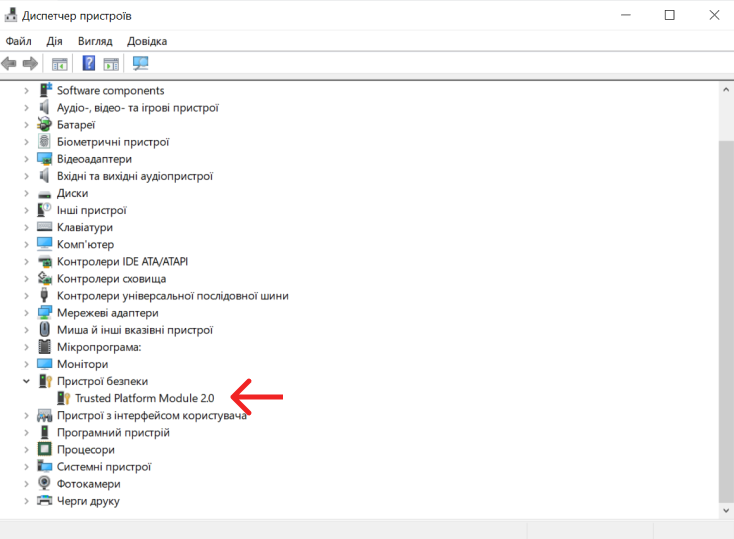Toggle the console tree pane icon
This screenshot has height=539, width=734.
tap(60, 64)
